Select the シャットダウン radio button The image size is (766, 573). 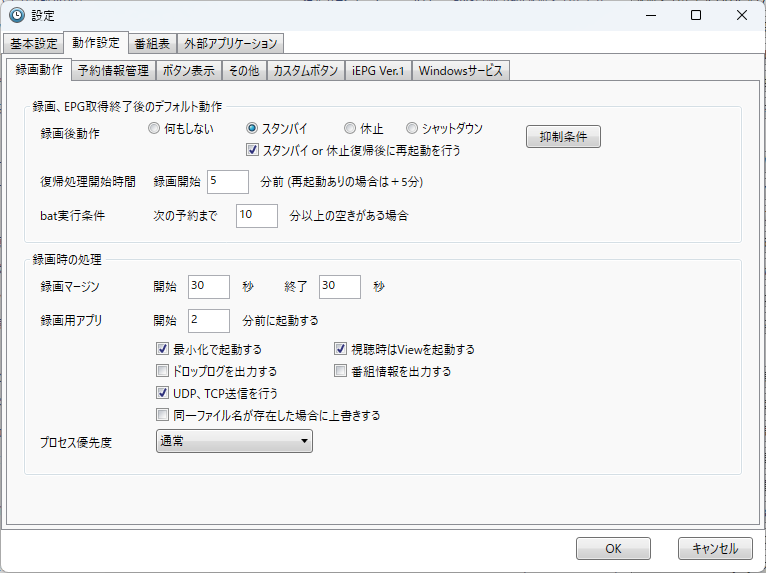point(412,128)
